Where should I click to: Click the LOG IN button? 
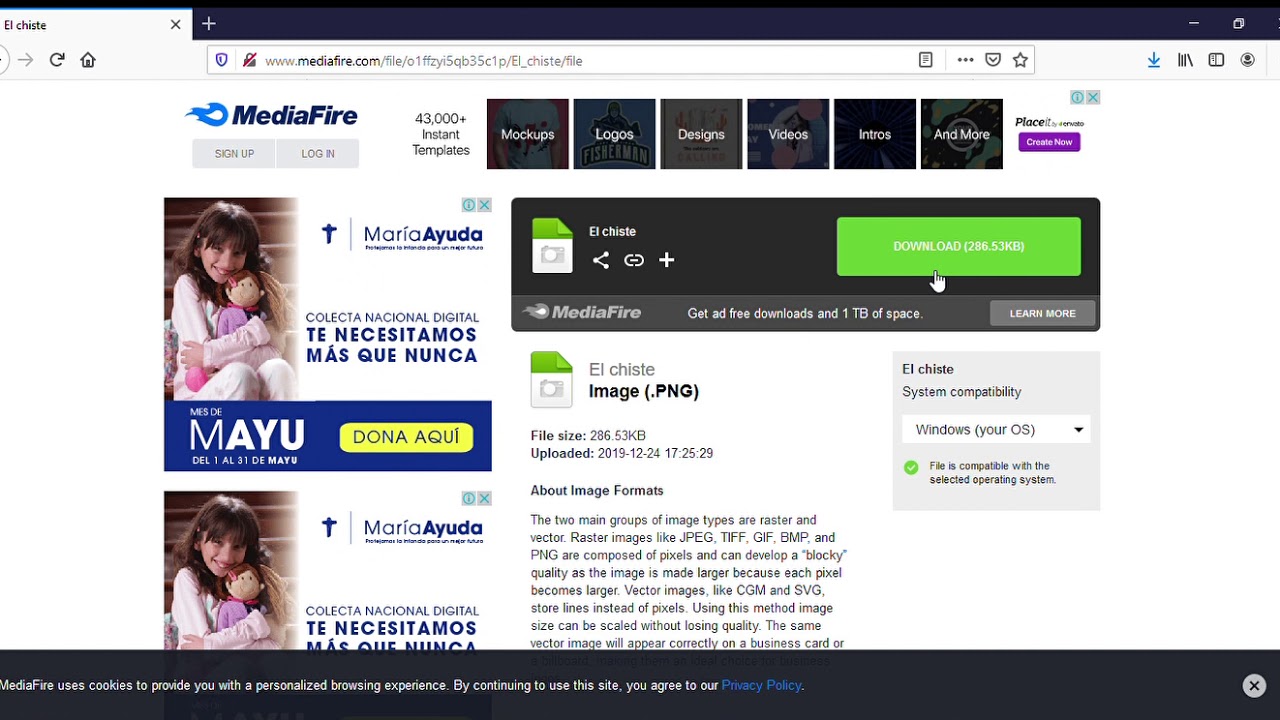[318, 153]
